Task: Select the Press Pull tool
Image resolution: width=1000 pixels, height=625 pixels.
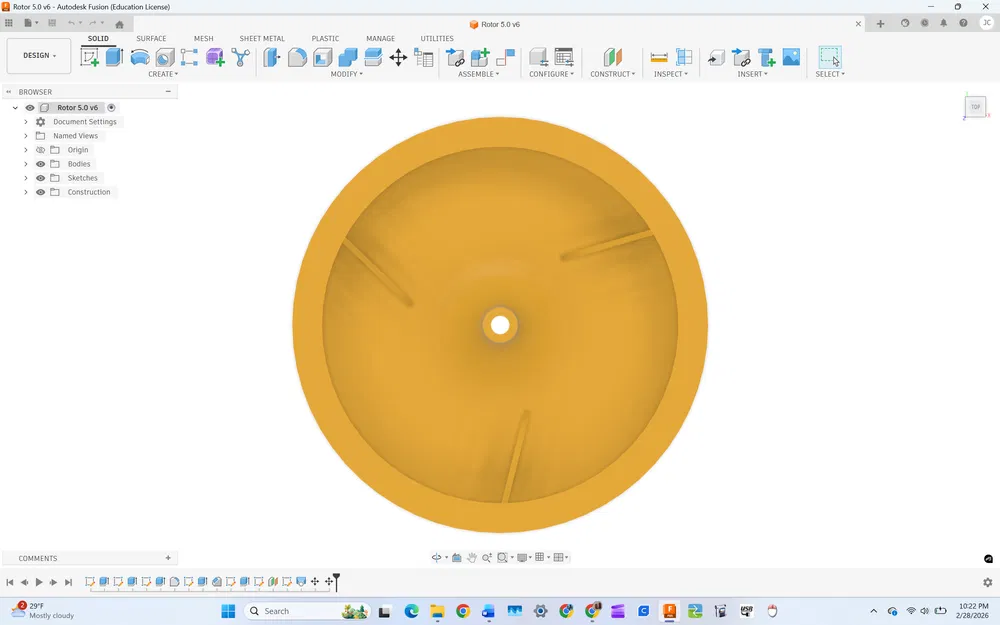Action: [x=272, y=57]
